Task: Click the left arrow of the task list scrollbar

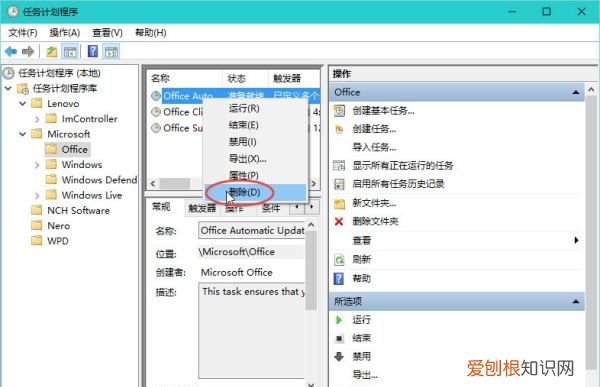Action: coord(153,183)
